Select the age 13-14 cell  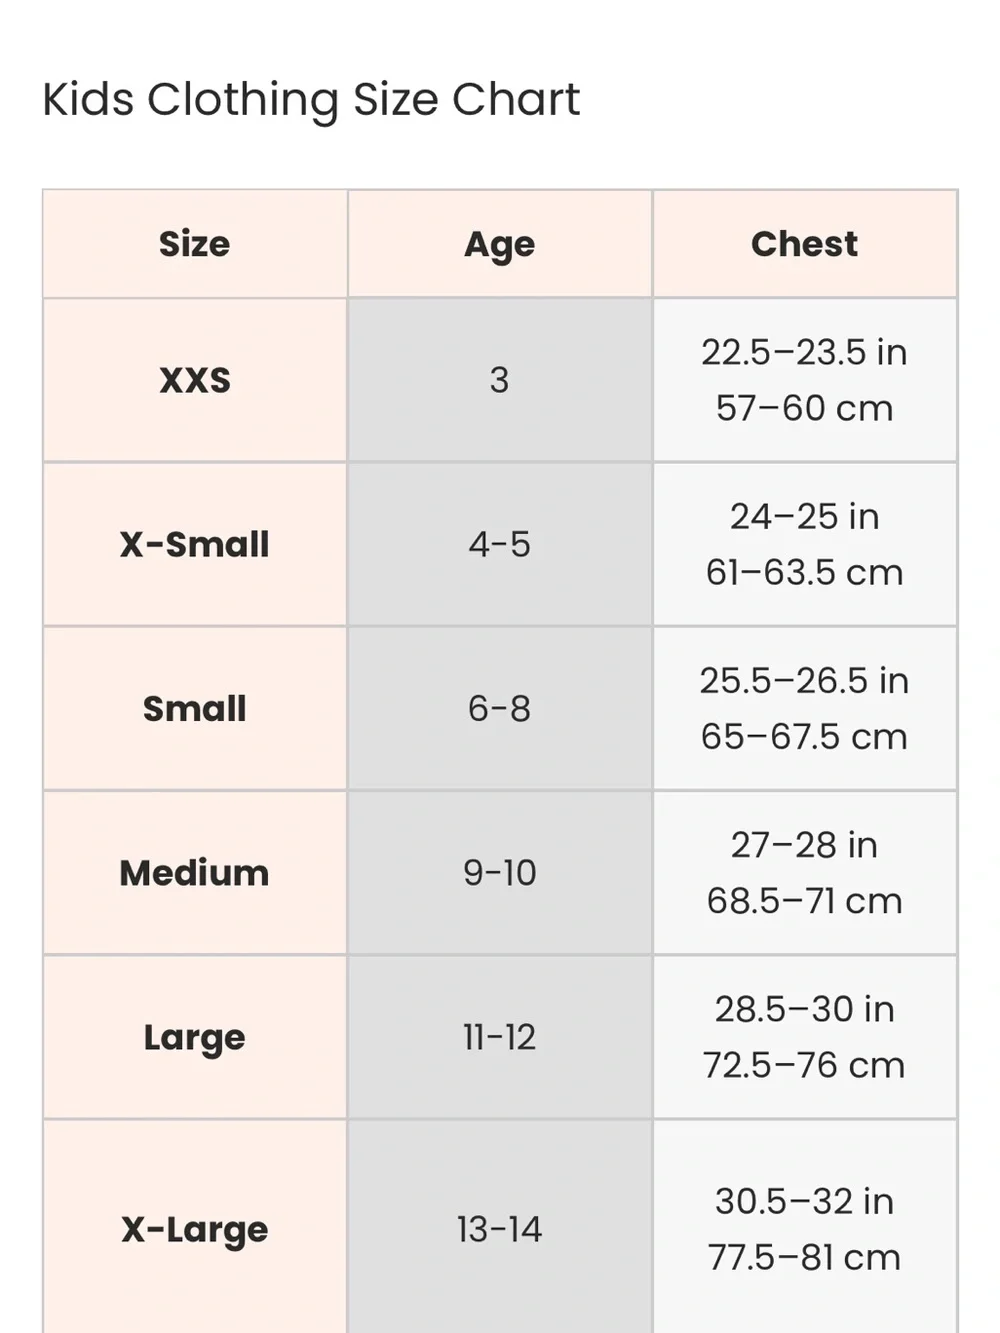[x=500, y=1228]
